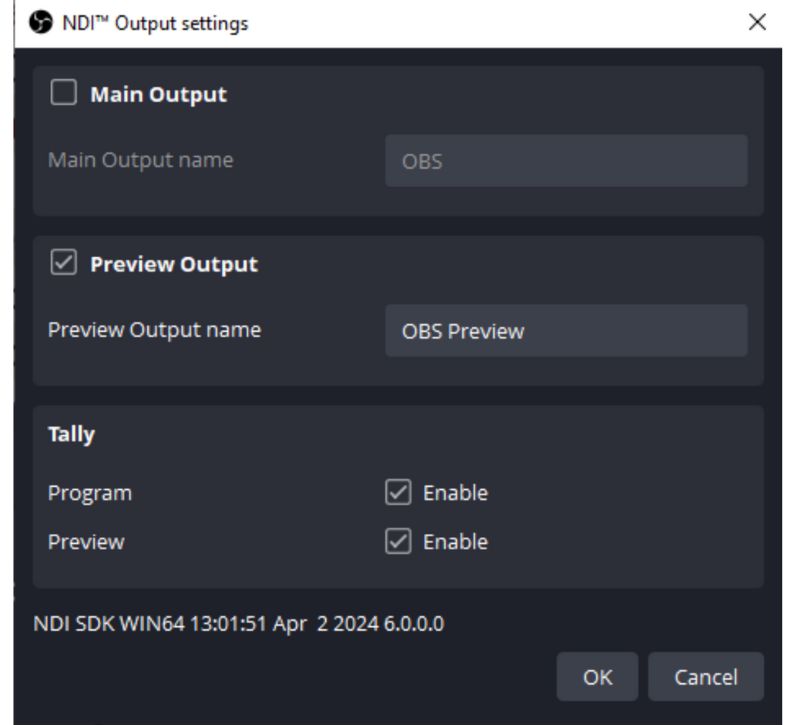Click the Preview Output name field
Screen dimensions: 800x725
pos(566,331)
